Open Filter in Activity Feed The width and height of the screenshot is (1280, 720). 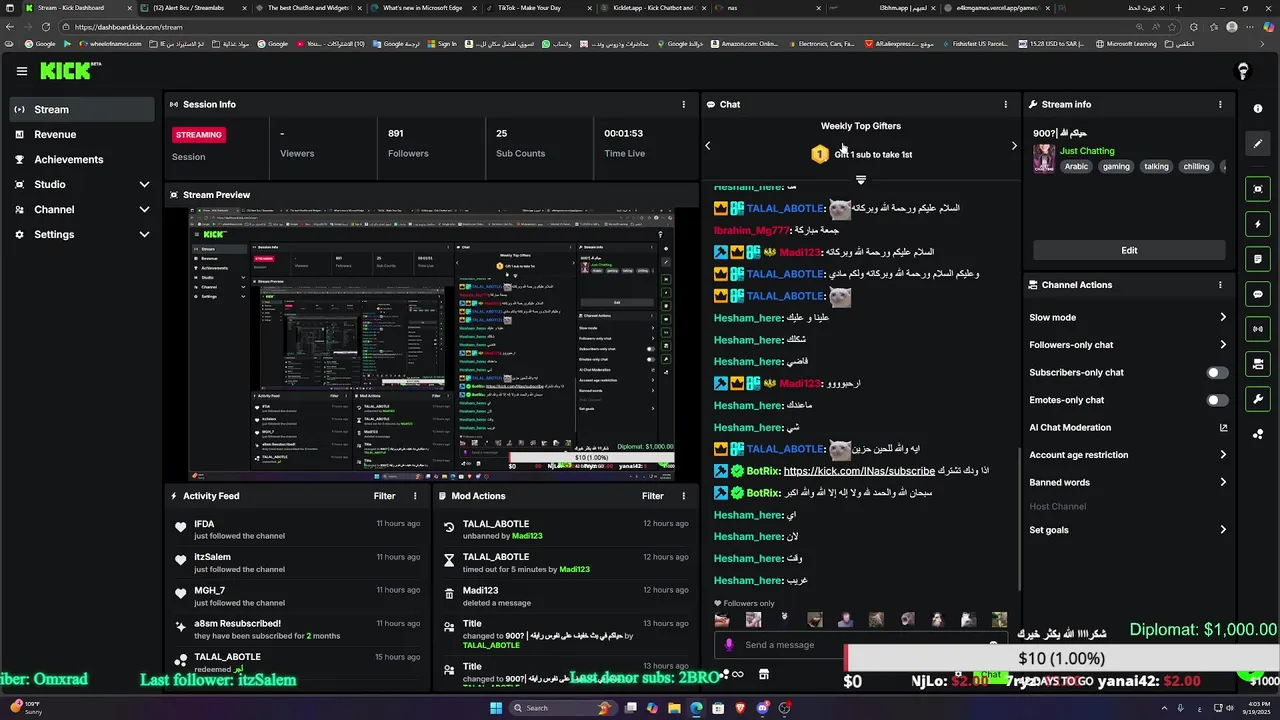(385, 496)
